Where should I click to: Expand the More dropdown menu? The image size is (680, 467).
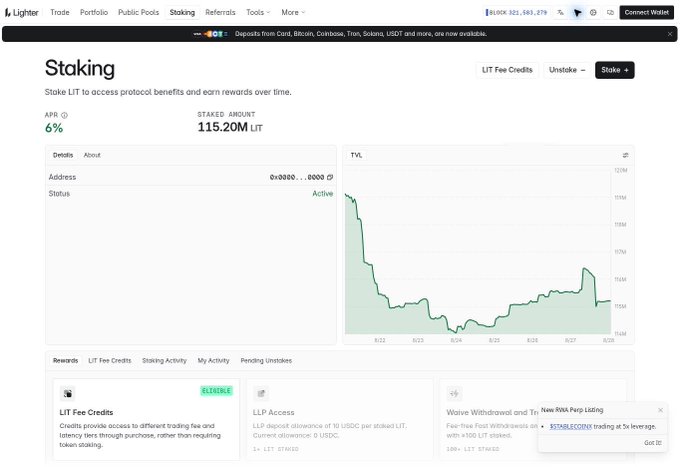point(293,13)
